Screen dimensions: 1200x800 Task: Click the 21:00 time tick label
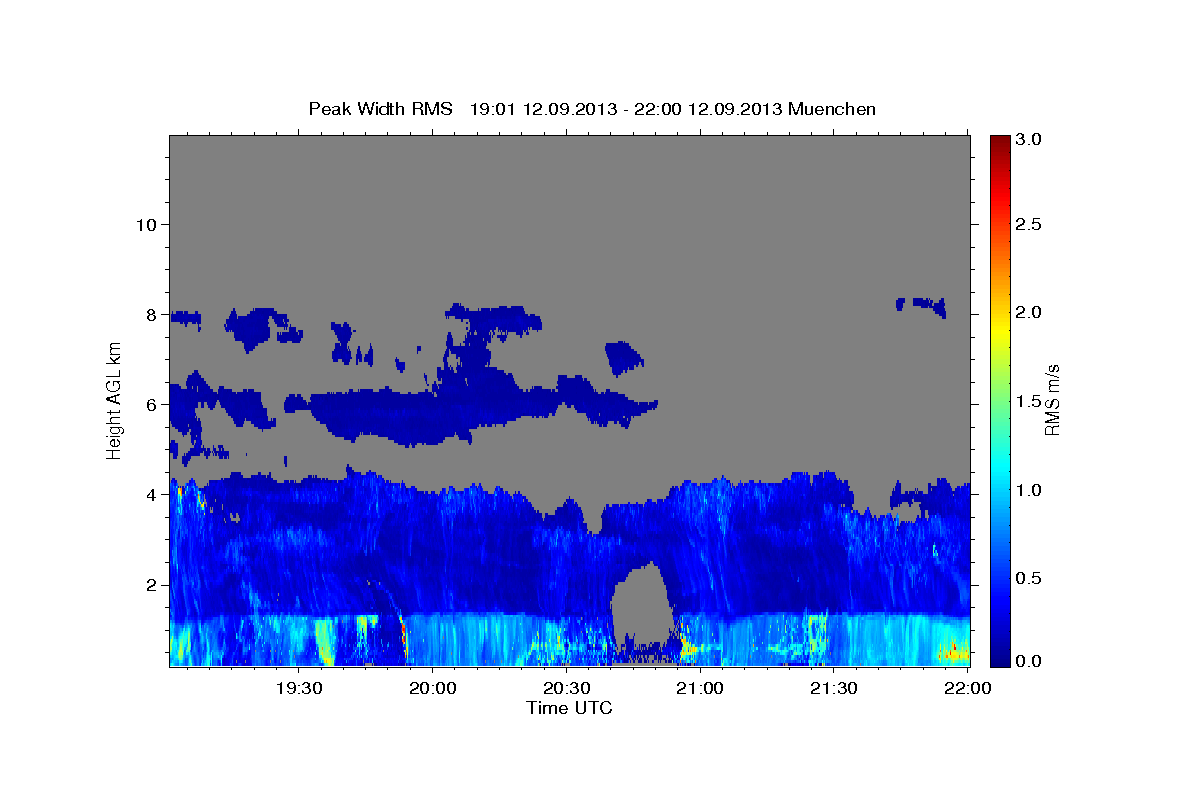pos(699,688)
